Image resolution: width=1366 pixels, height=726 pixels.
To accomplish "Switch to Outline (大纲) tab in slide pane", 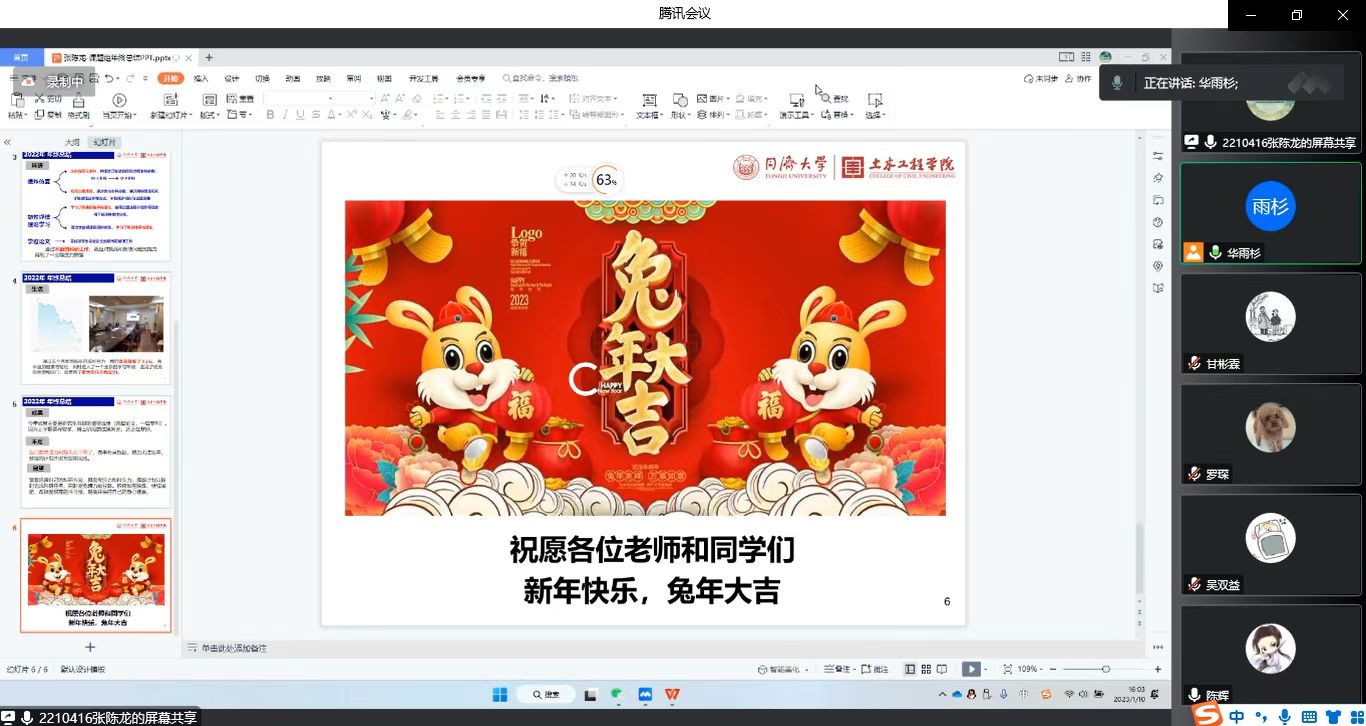I will coord(71,142).
